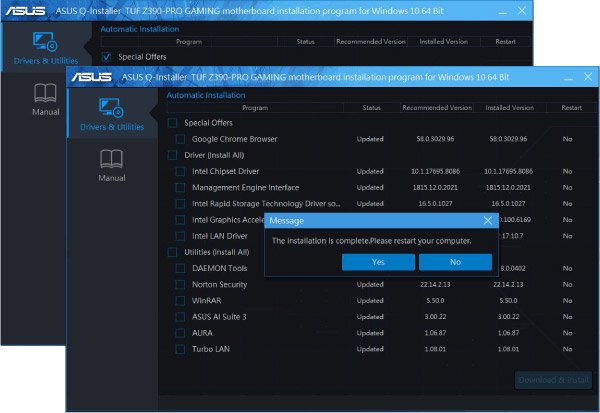The width and height of the screenshot is (600, 413).
Task: Click Updated status for Intel Chipset Driver
Action: tap(370, 171)
